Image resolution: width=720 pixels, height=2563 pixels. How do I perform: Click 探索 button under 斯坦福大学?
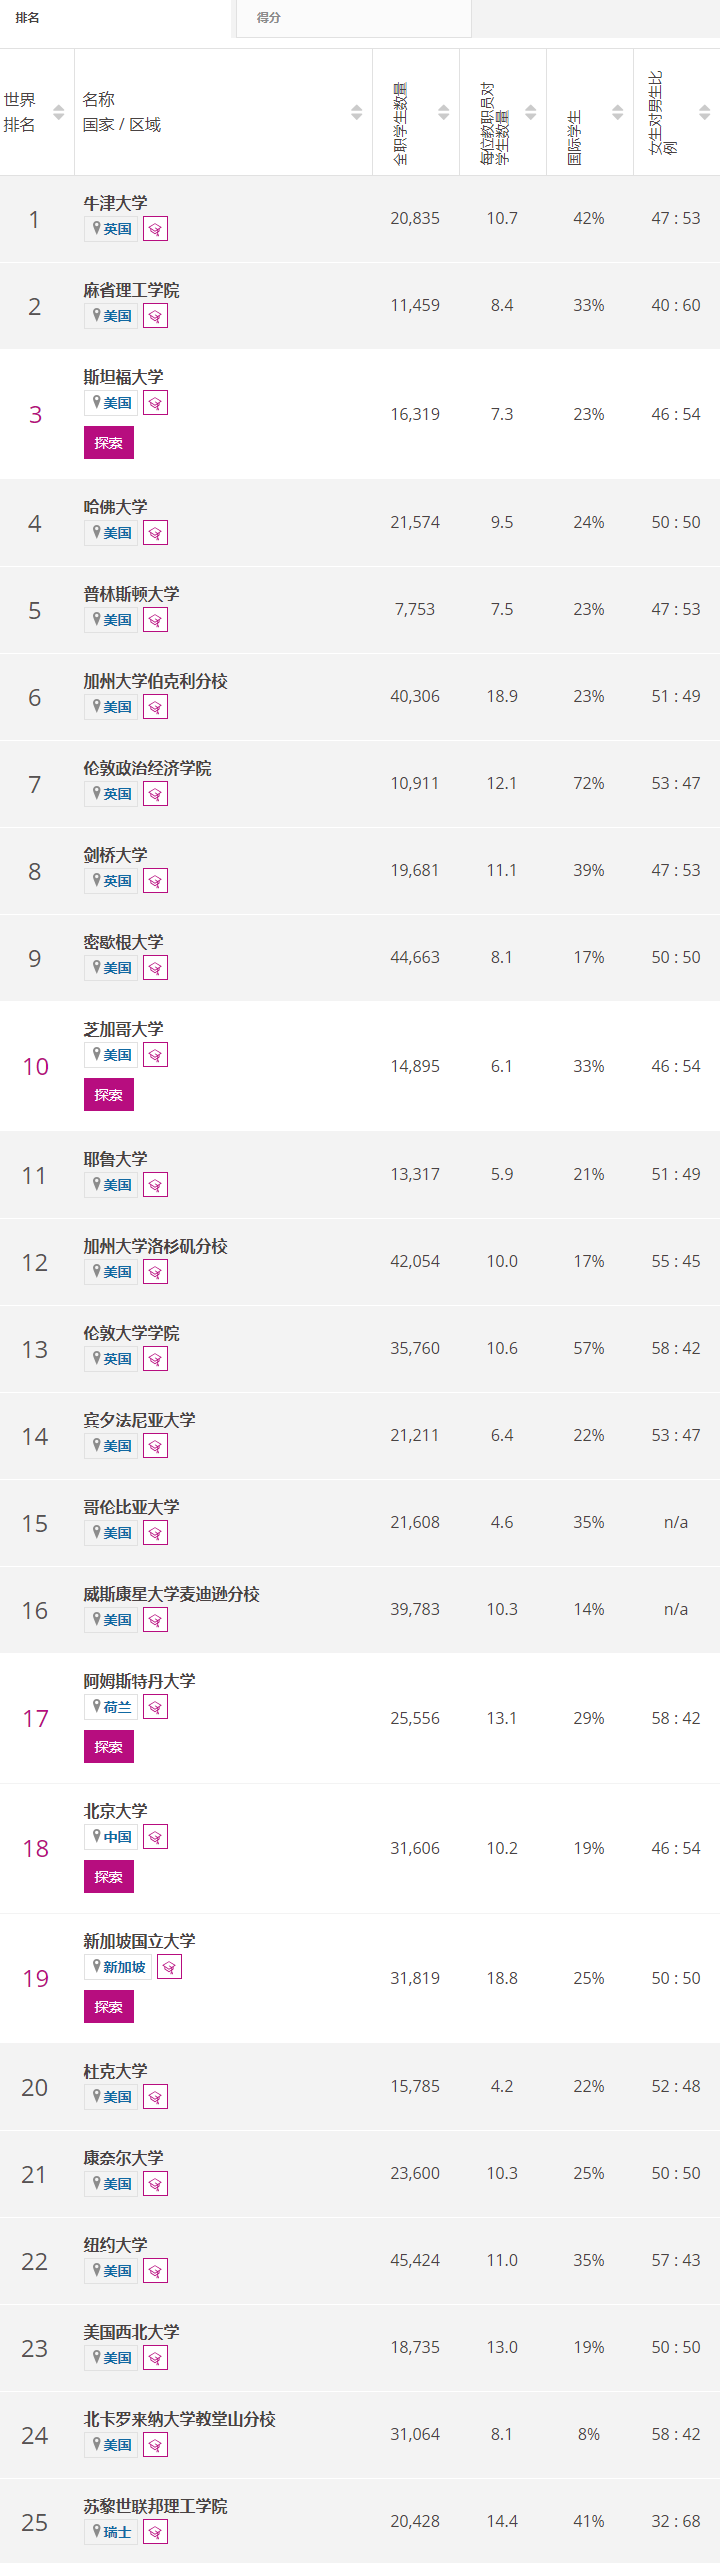[109, 443]
